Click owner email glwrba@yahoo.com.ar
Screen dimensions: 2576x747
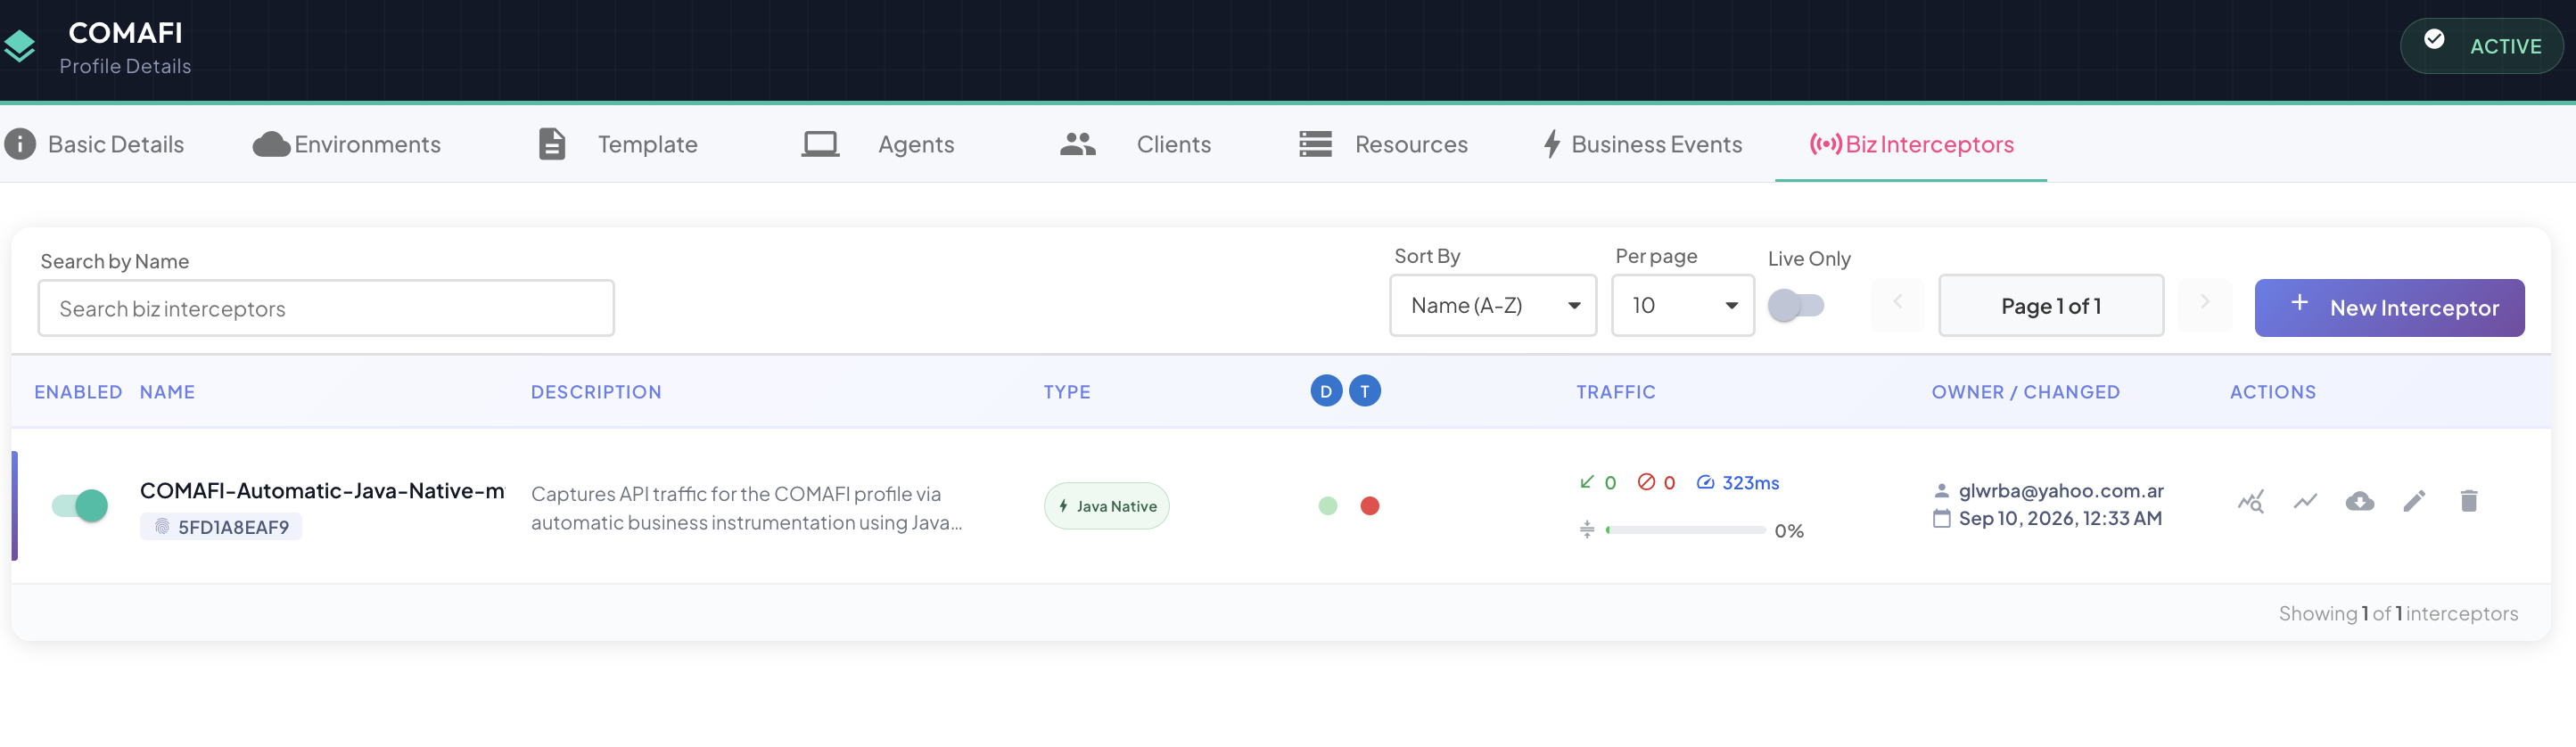pyautogui.click(x=2061, y=491)
